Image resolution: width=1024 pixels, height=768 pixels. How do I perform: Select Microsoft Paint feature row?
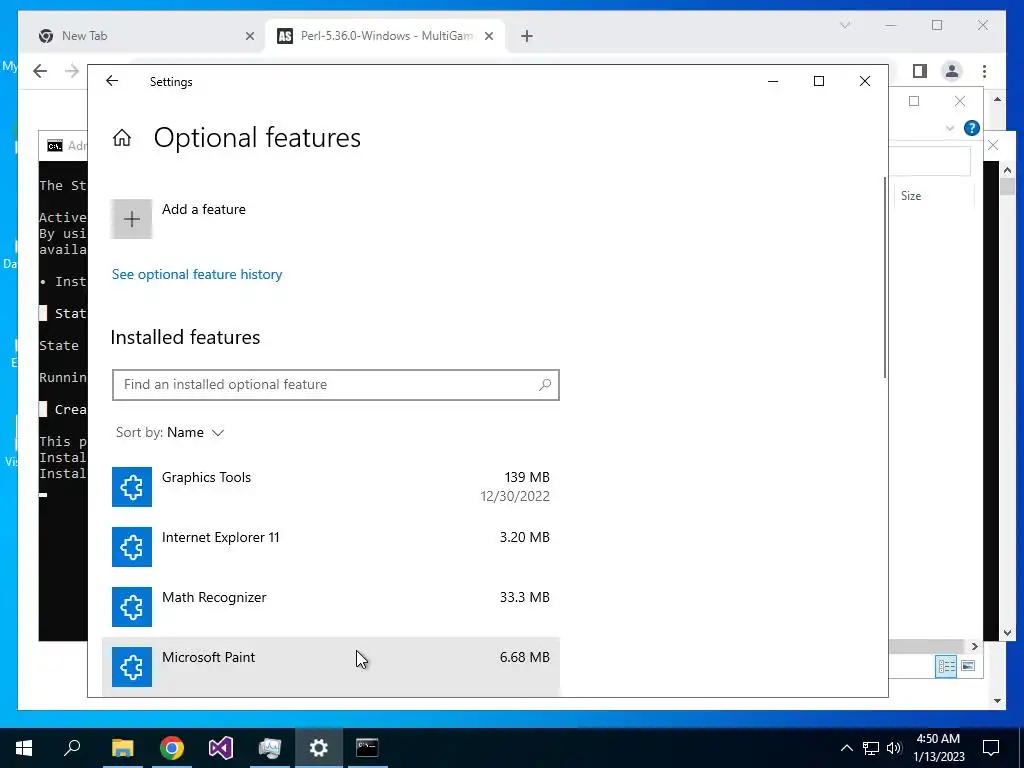tap(330, 667)
